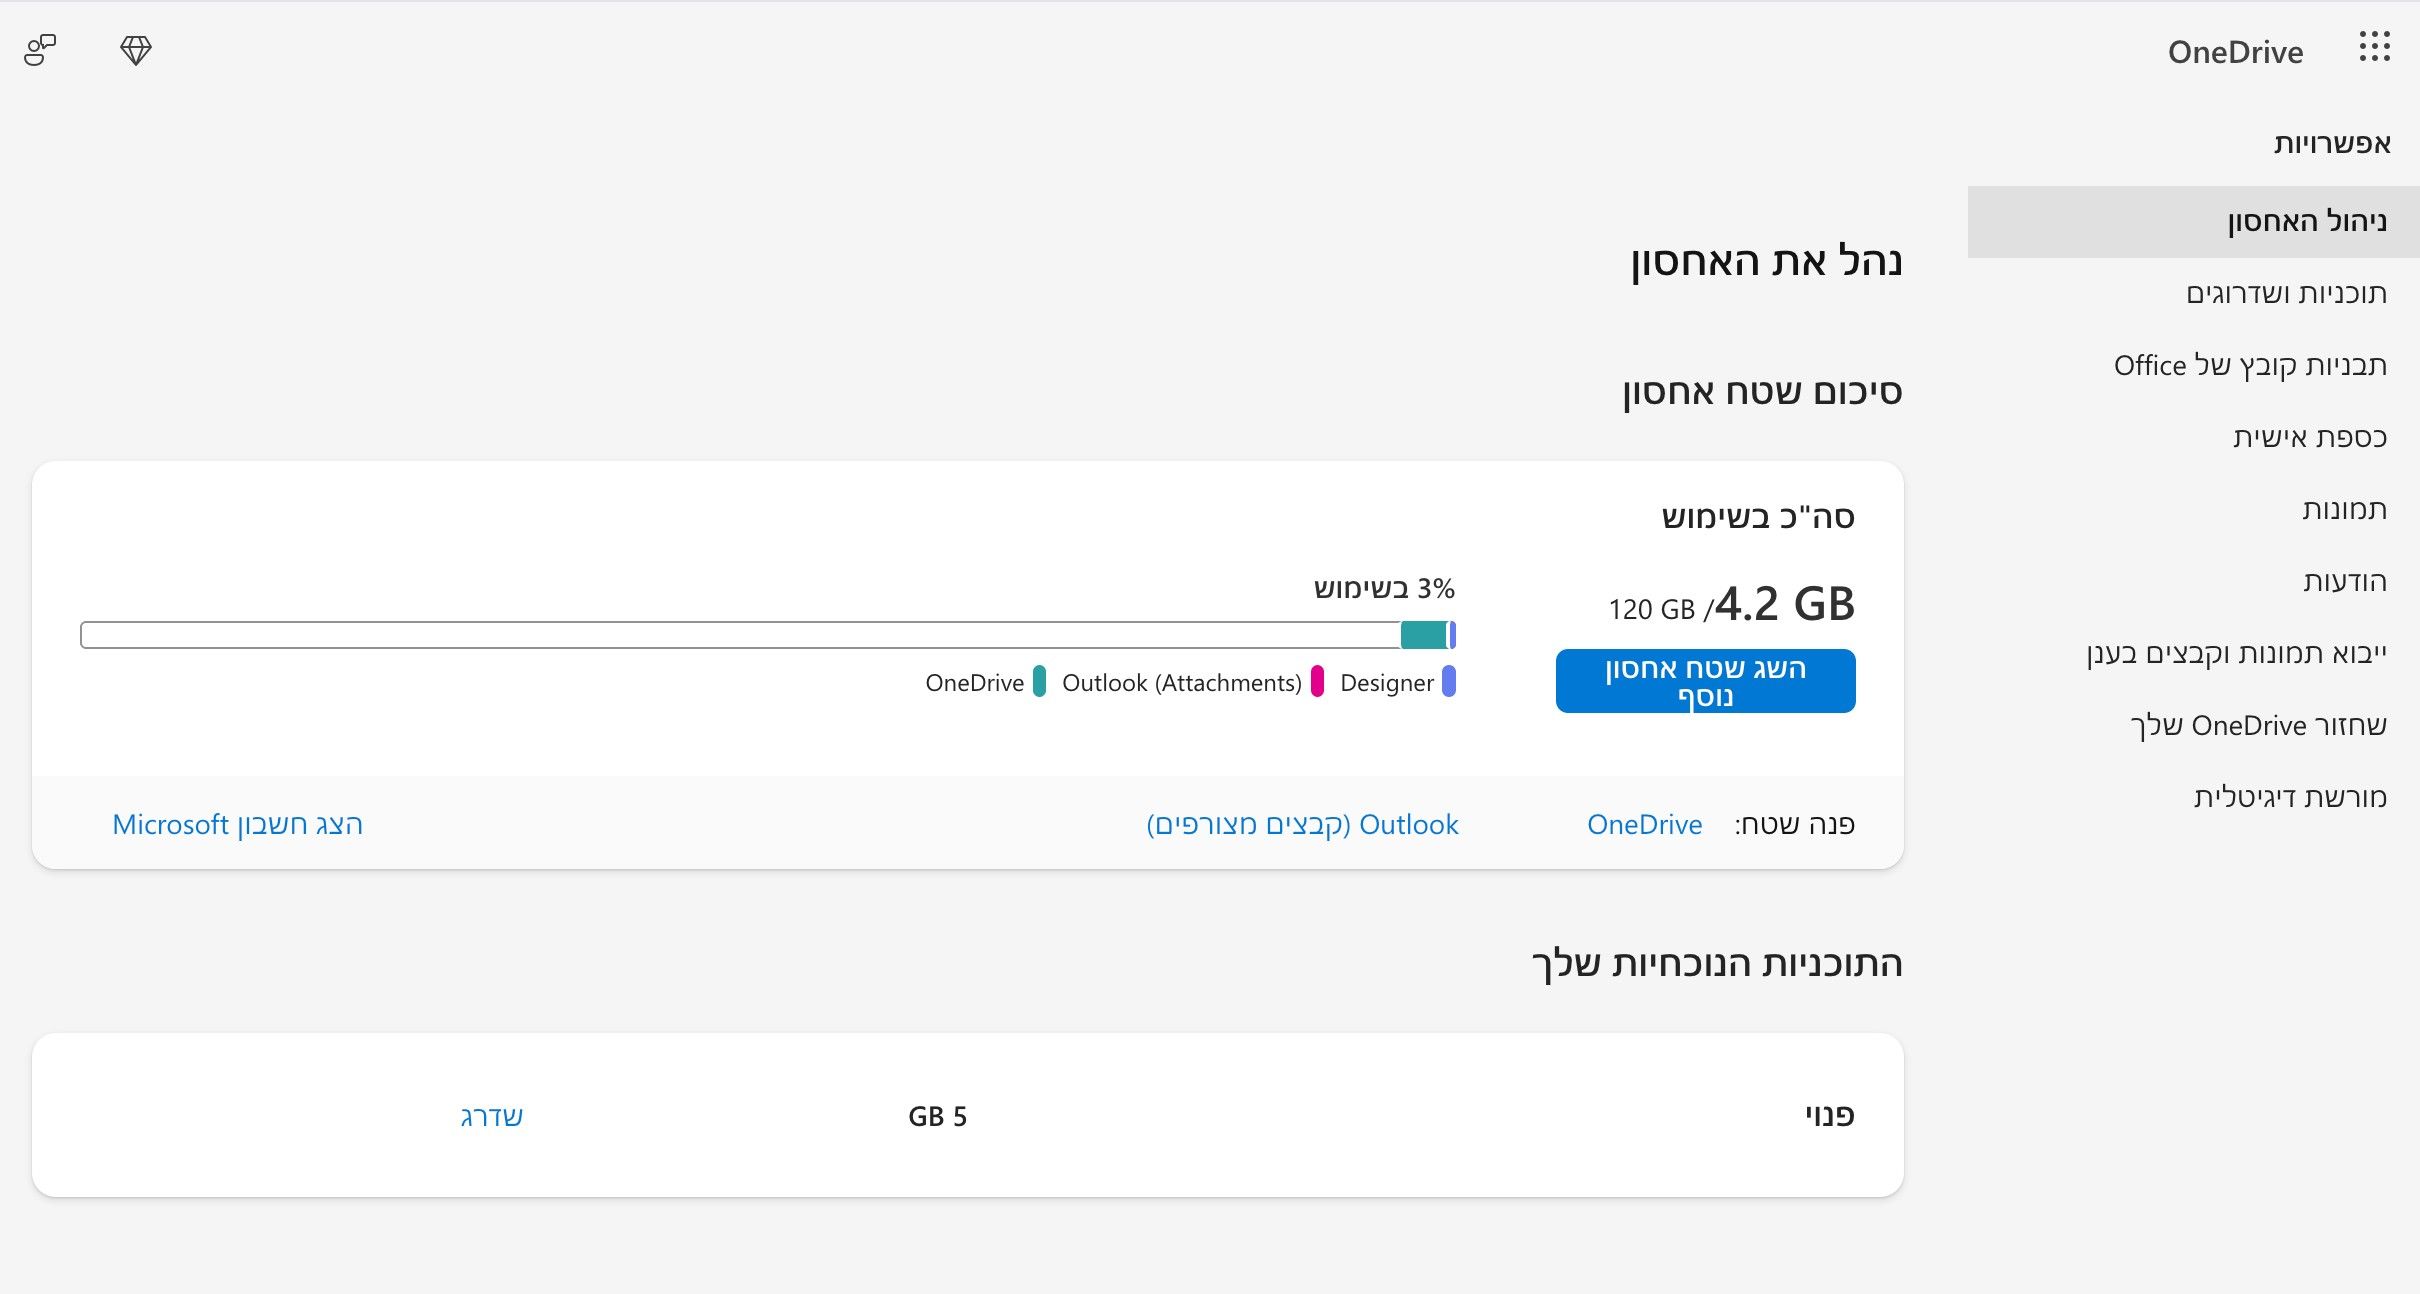Viewport: 2420px width, 1294px height.
Task: Open שחזור OneDrive שלך option
Action: point(2258,725)
